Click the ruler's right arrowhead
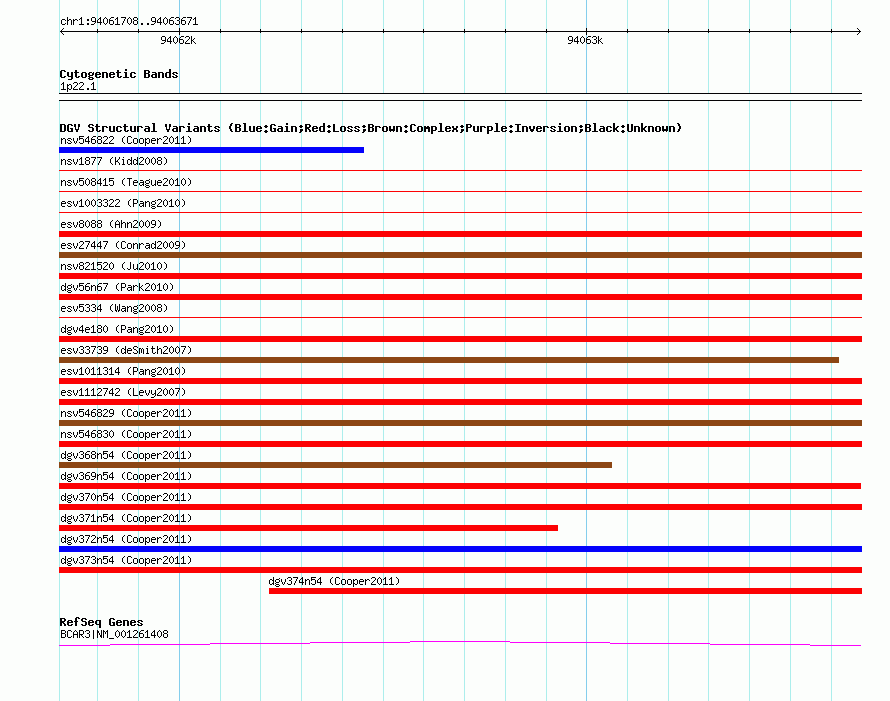 coord(859,31)
